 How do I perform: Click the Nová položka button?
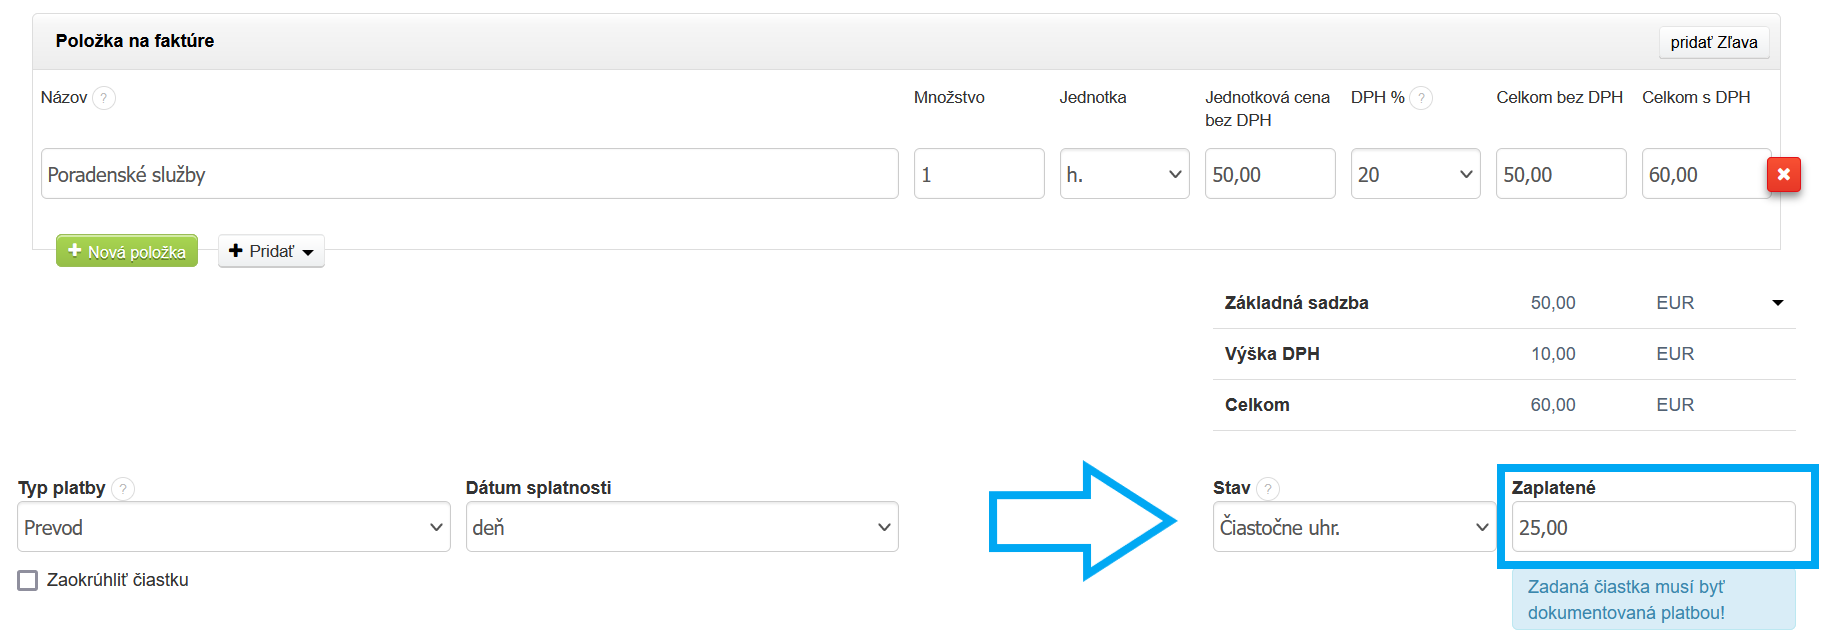[x=127, y=251]
